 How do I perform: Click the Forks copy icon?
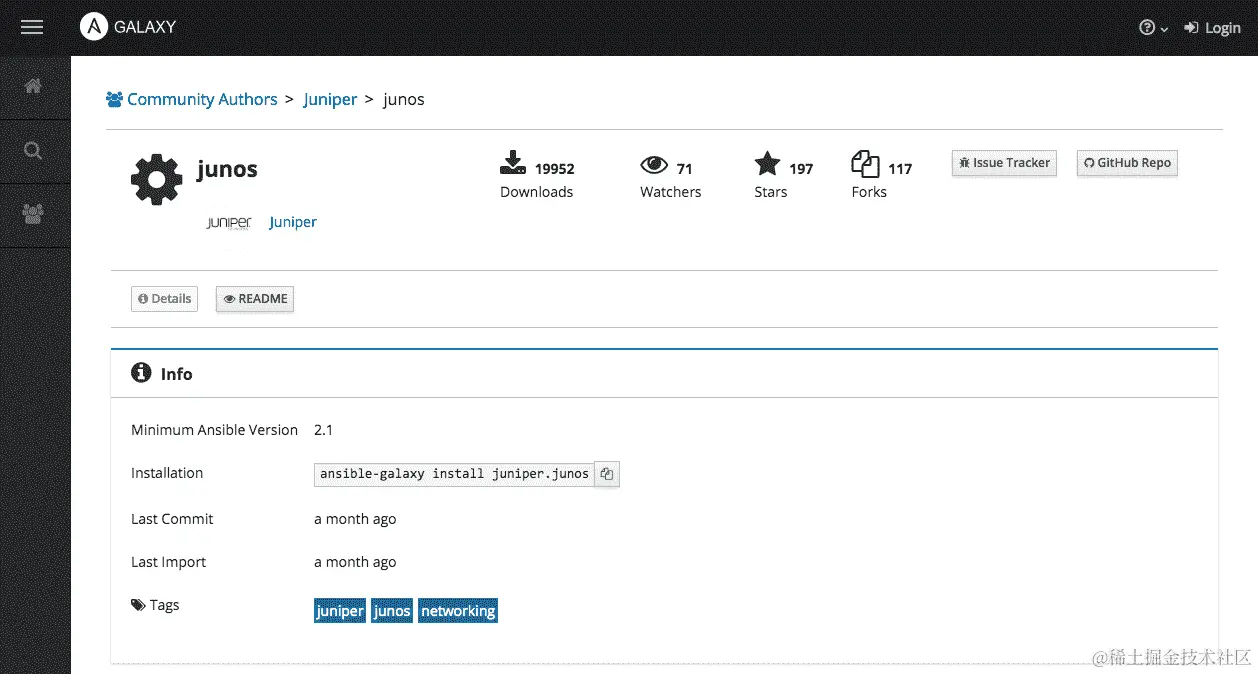coord(865,164)
